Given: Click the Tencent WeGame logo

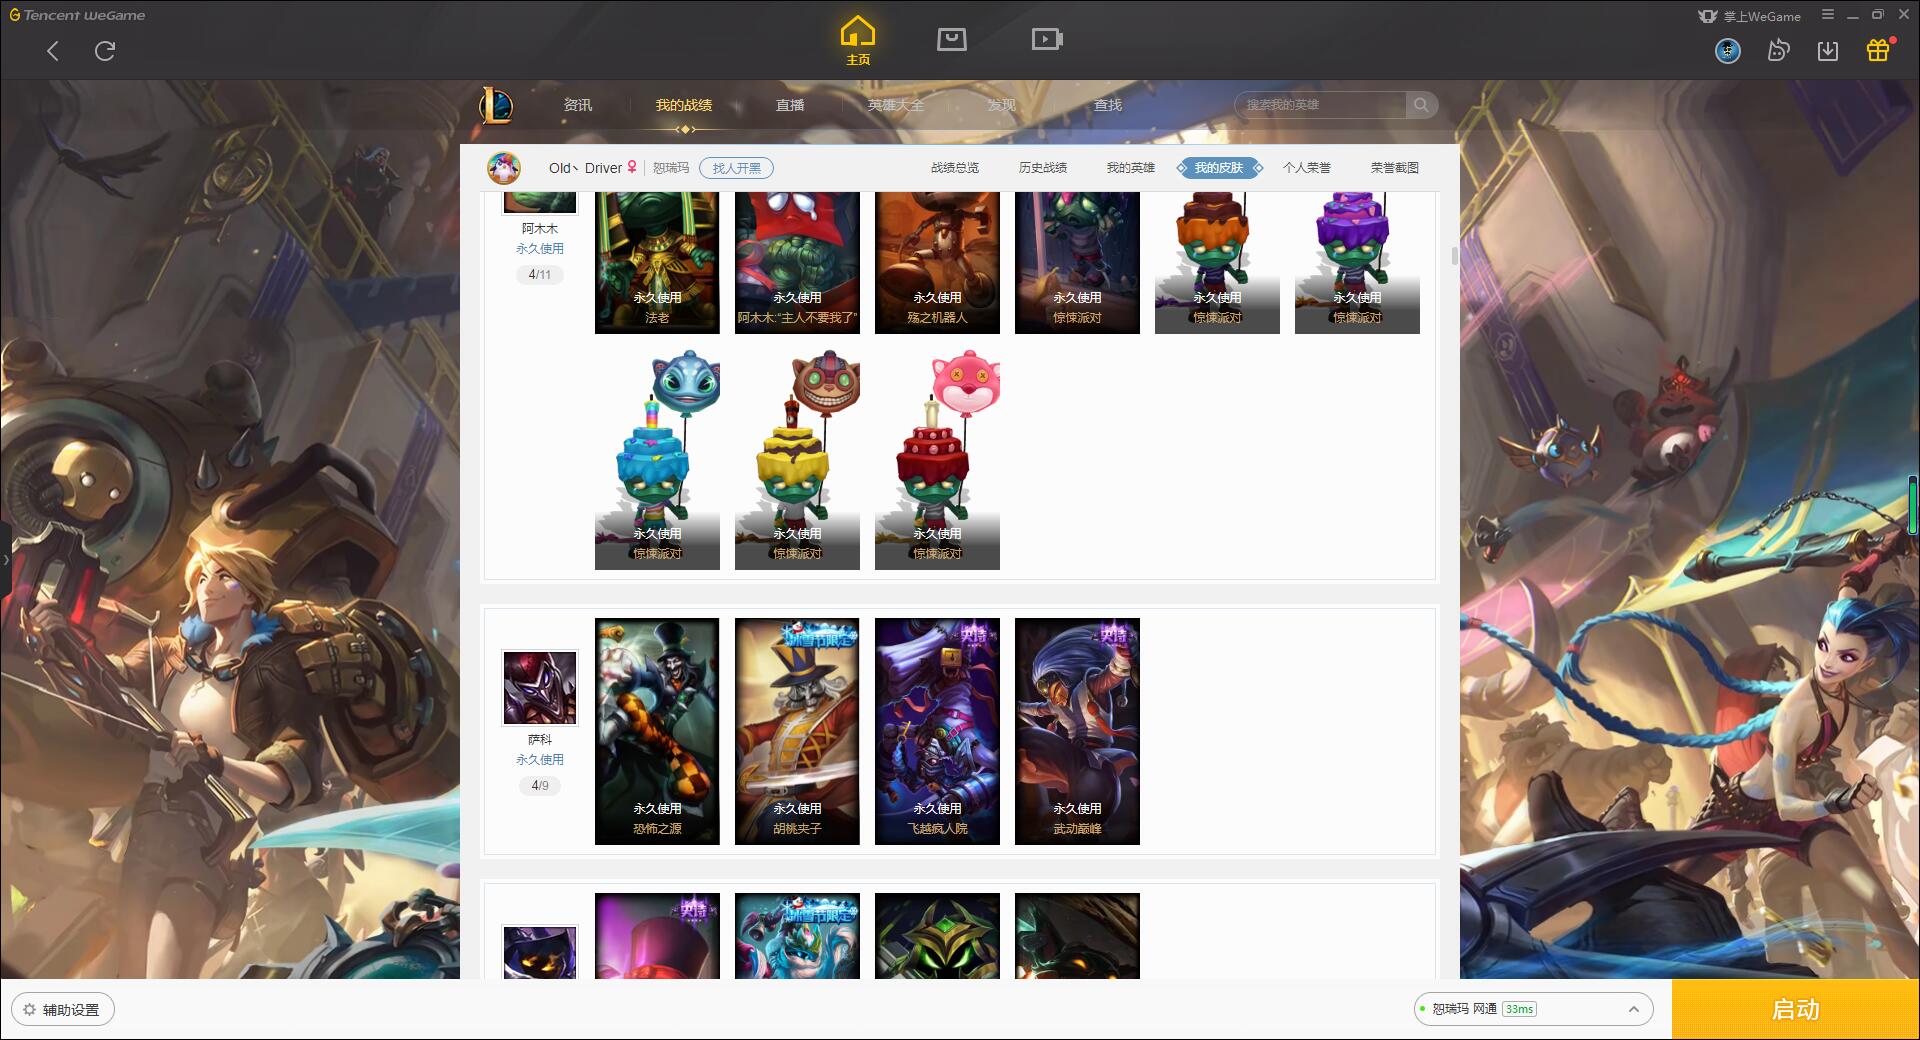Looking at the screenshot, I should (x=78, y=15).
